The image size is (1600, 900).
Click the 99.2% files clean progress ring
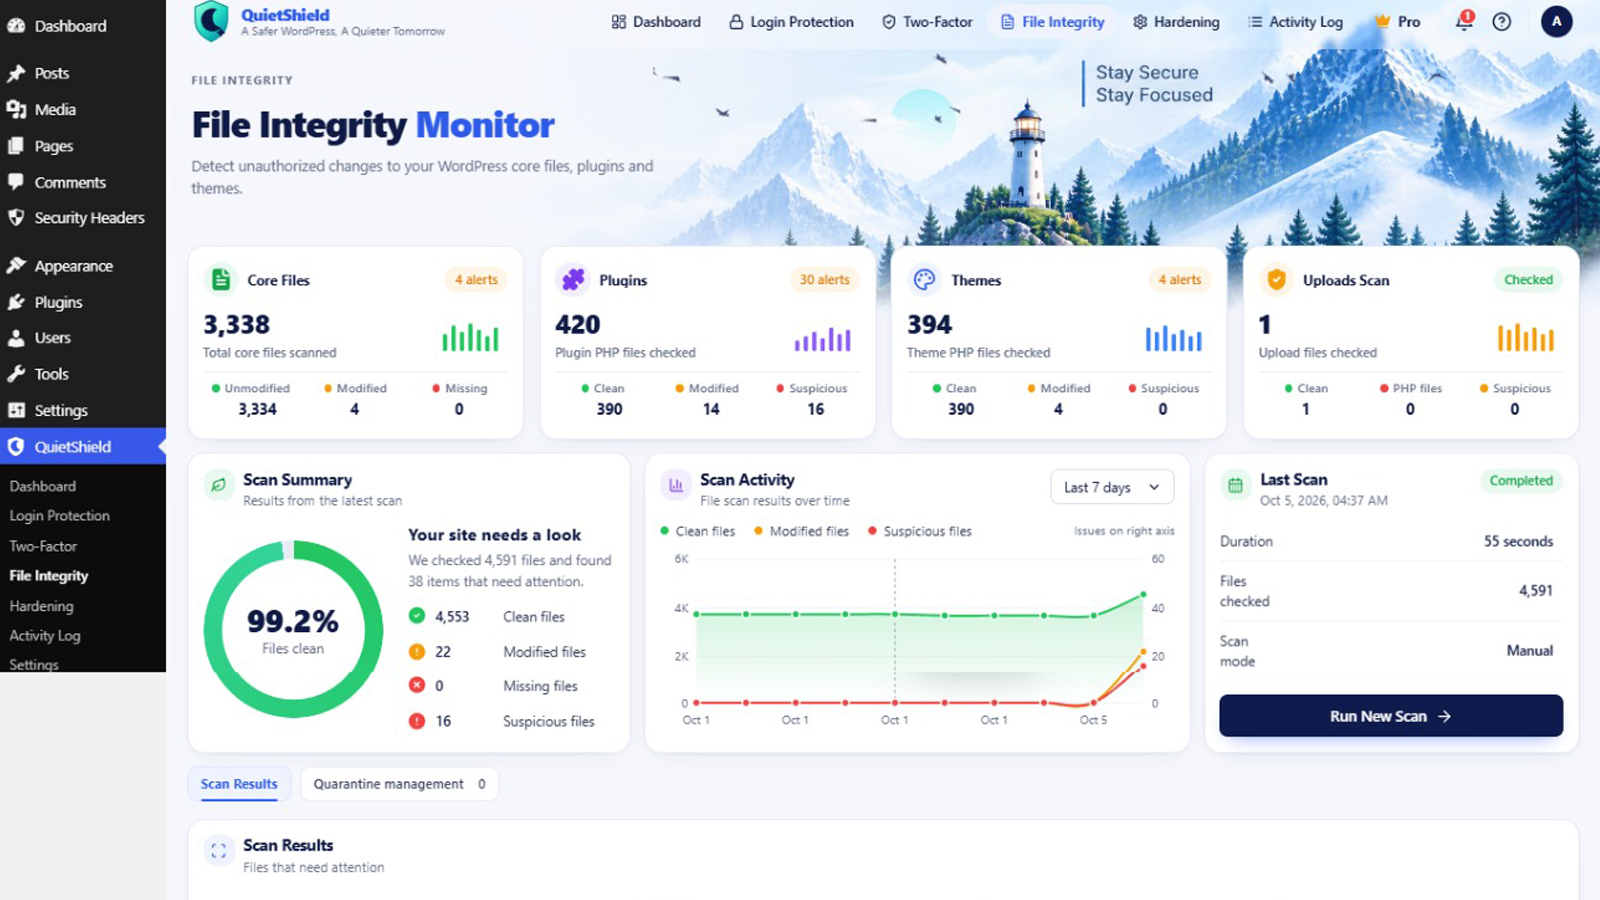tap(293, 629)
